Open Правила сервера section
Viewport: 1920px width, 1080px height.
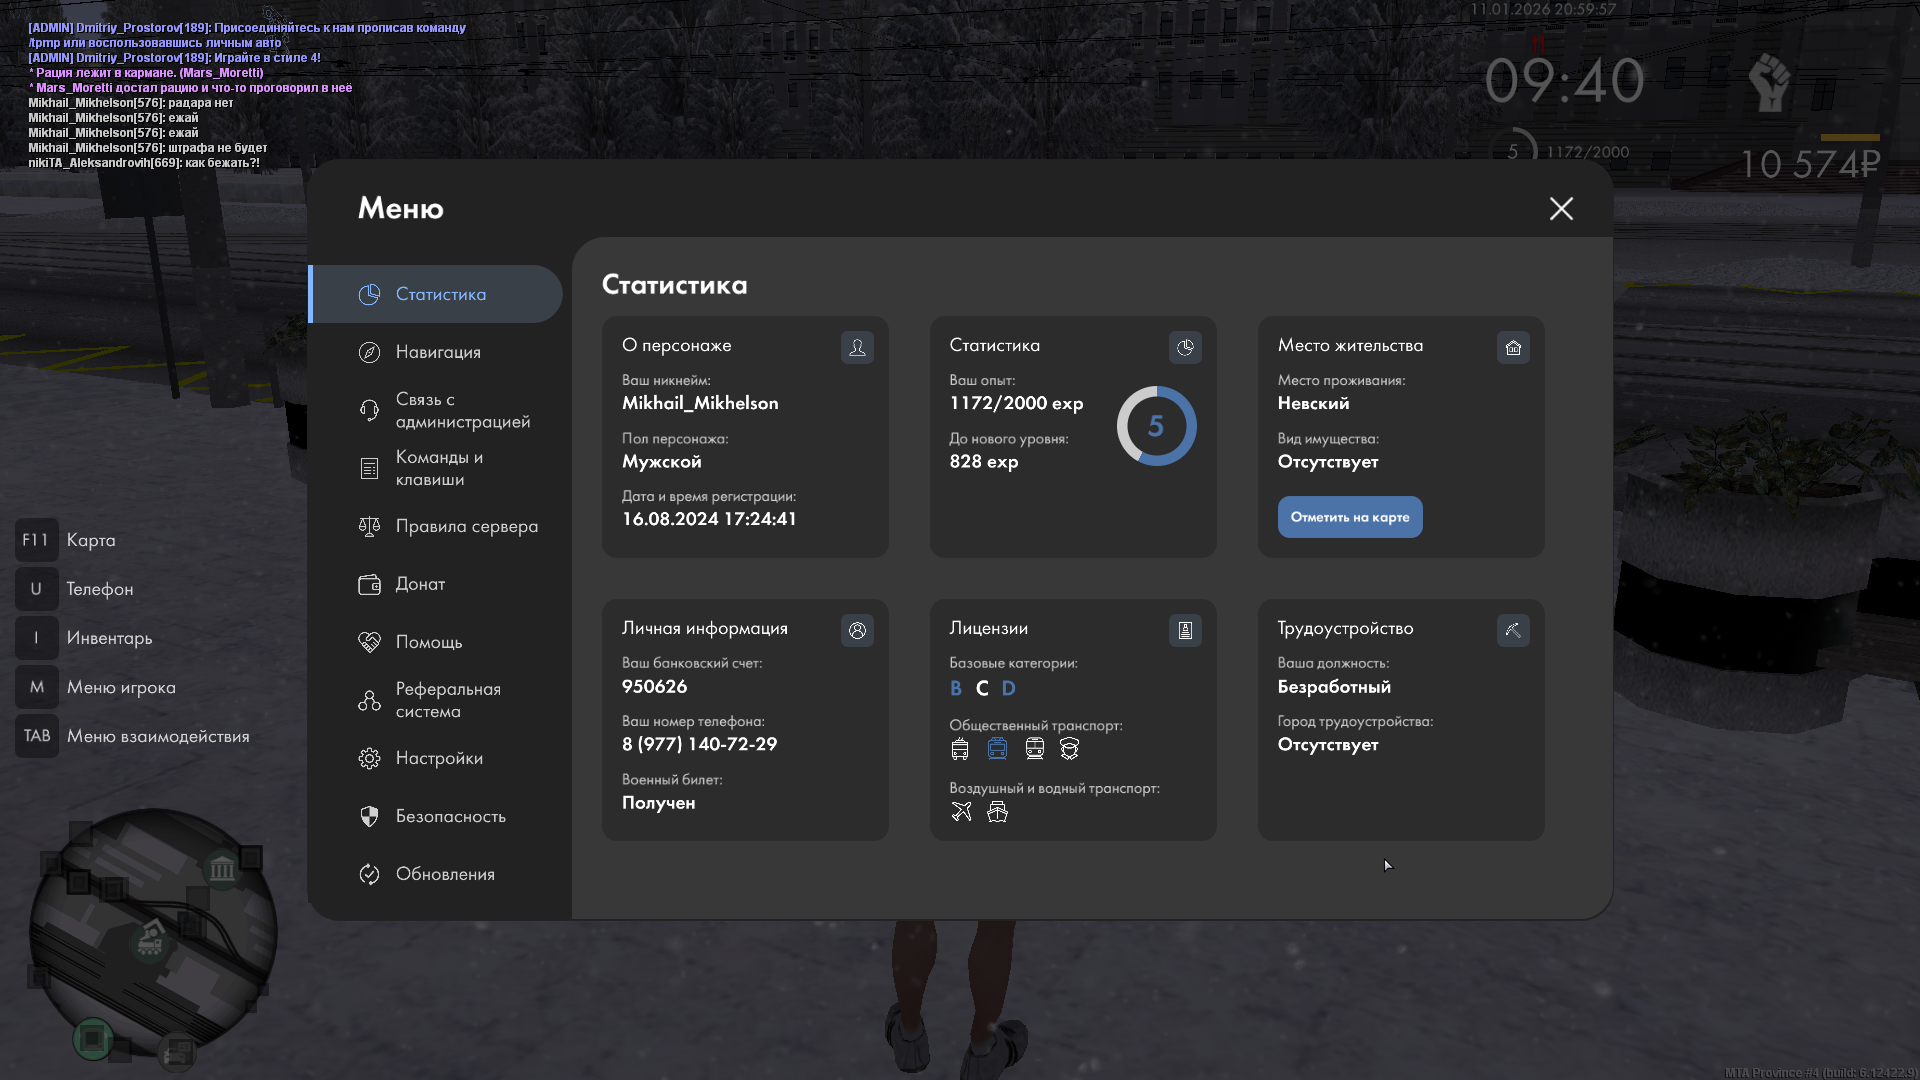coord(466,526)
